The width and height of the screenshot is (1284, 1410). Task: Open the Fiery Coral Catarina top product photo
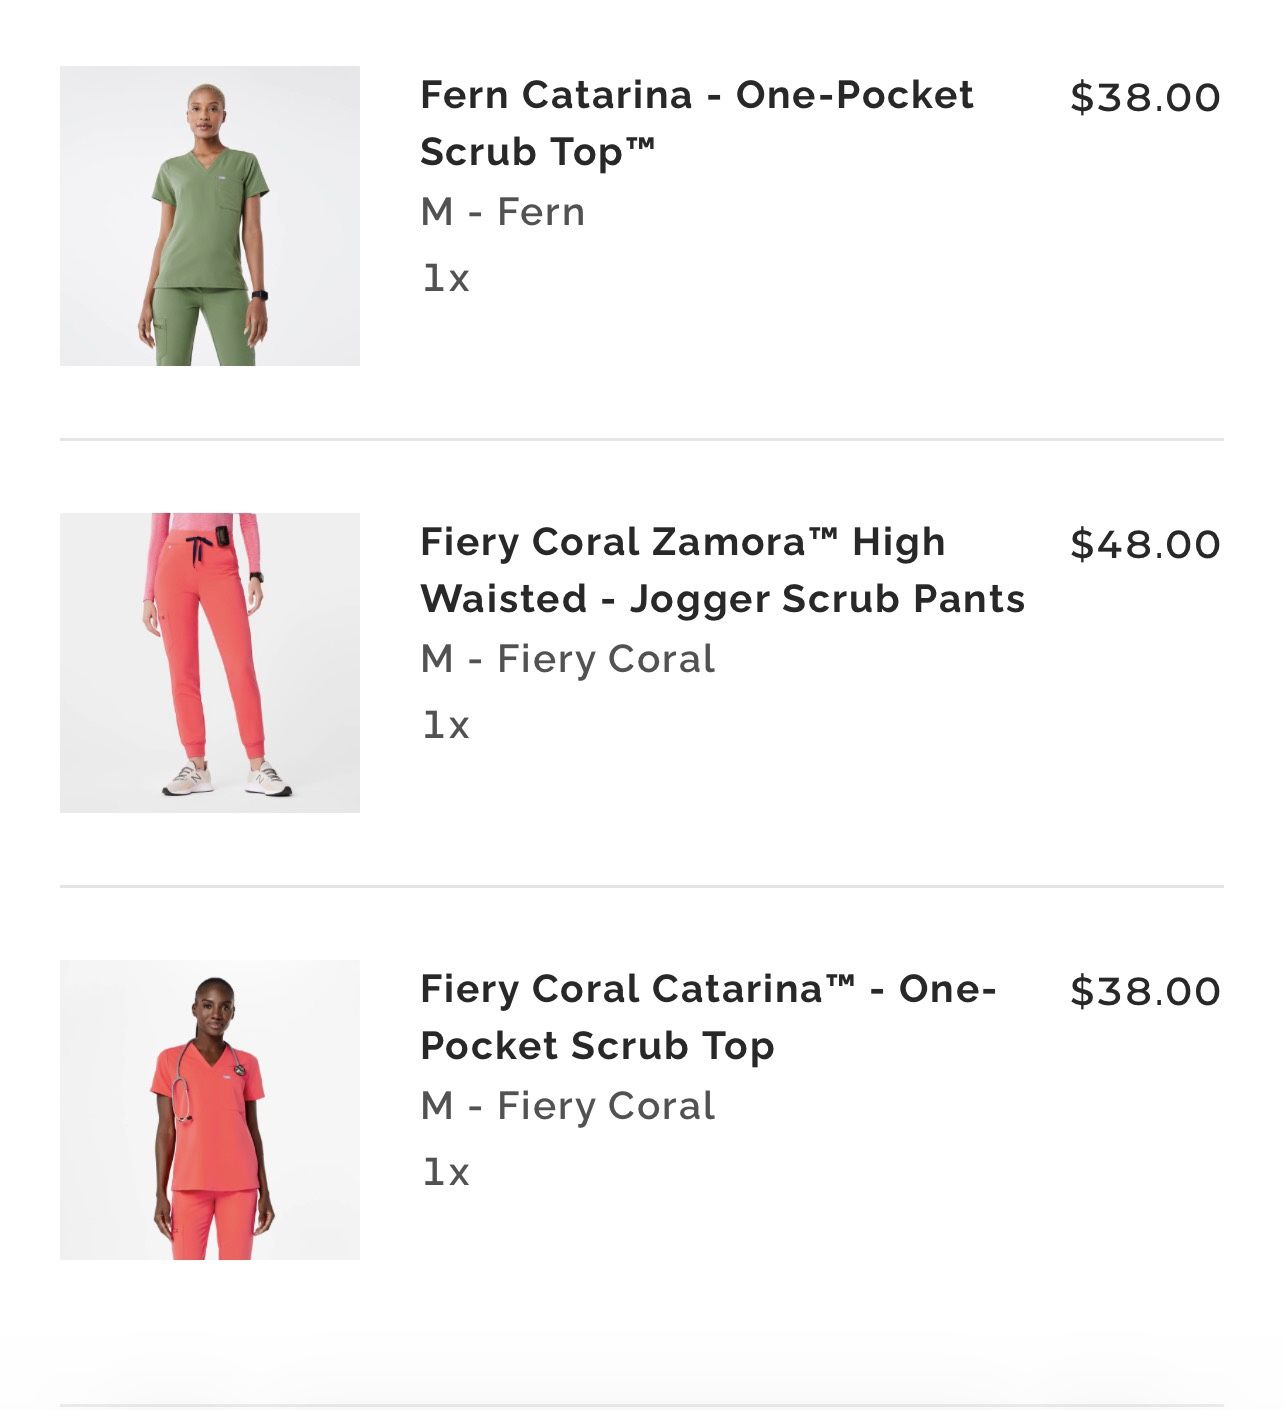point(210,1110)
